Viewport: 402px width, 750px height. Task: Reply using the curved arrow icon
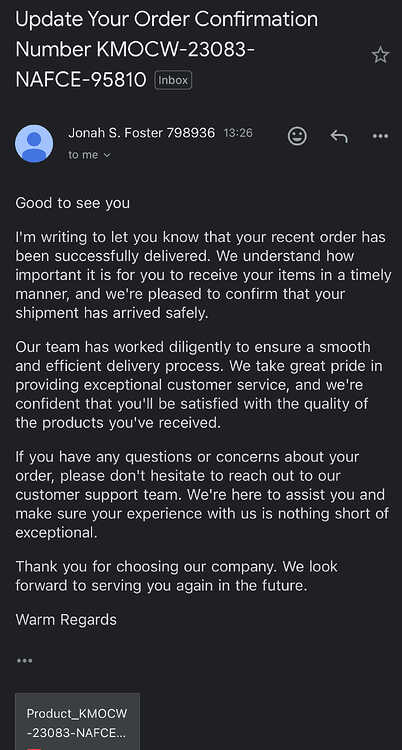[x=339, y=136]
